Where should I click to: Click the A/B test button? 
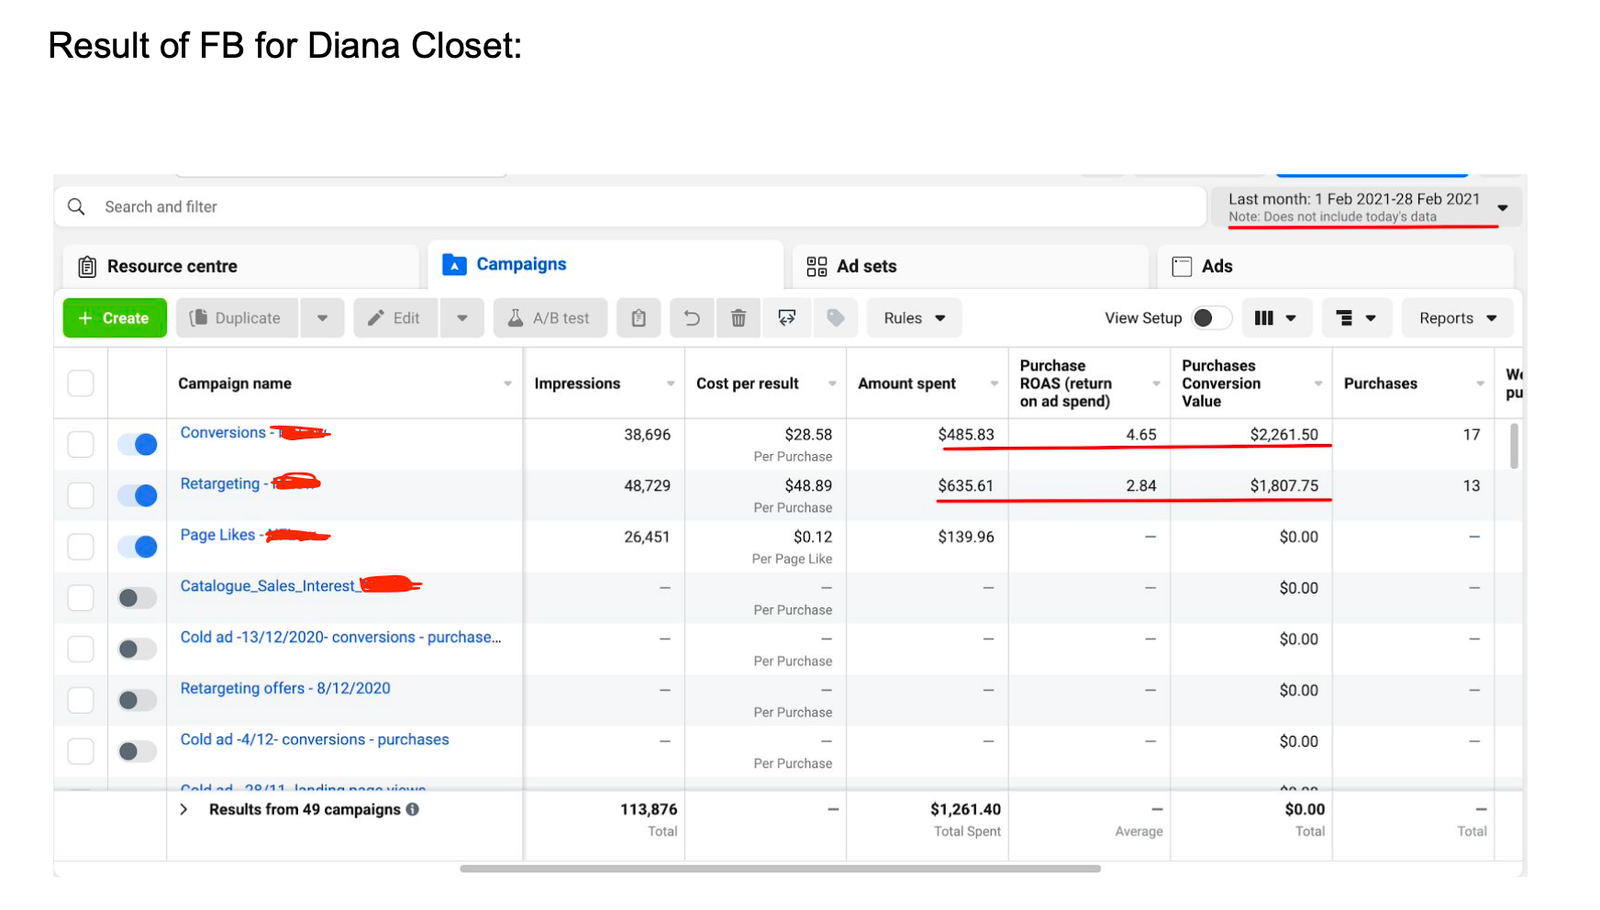click(549, 318)
